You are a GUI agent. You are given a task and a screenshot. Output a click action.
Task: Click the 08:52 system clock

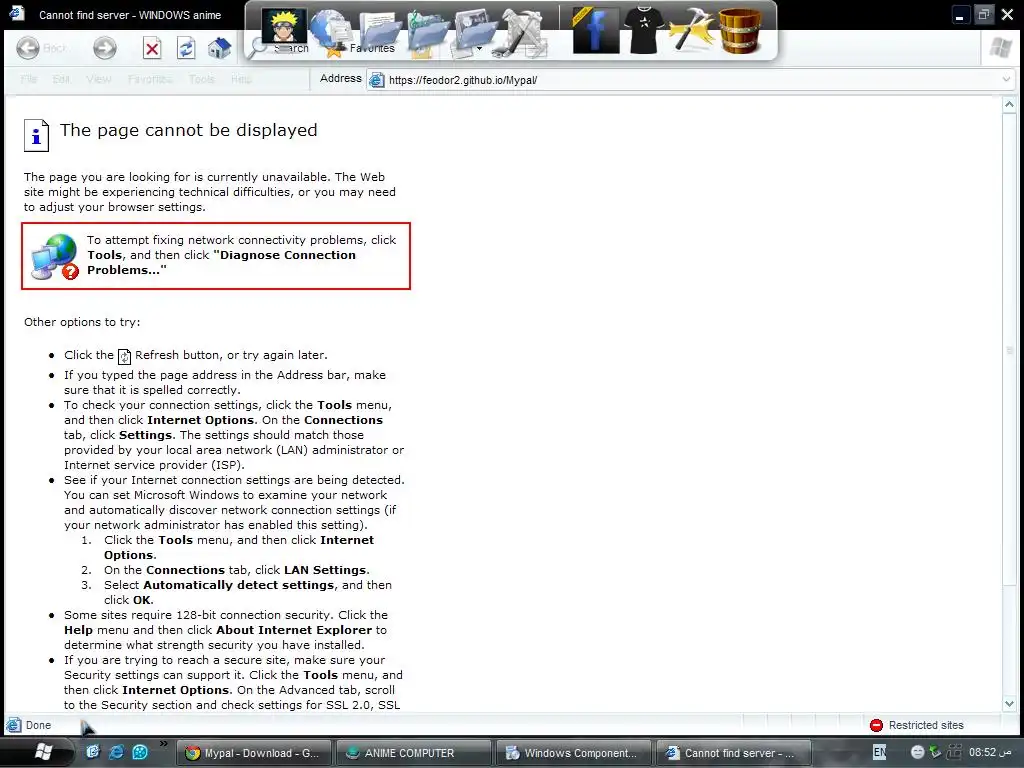coord(991,752)
